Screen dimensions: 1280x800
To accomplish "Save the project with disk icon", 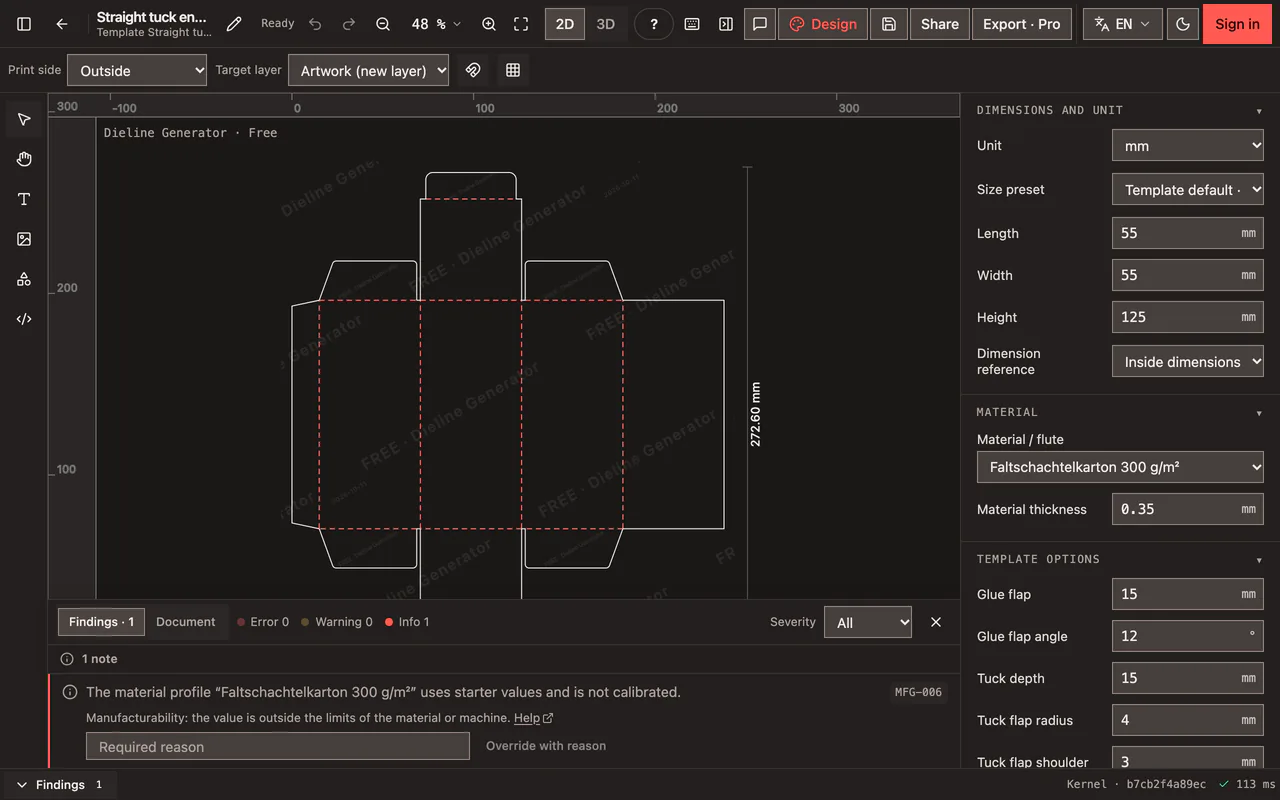I will 889,24.
